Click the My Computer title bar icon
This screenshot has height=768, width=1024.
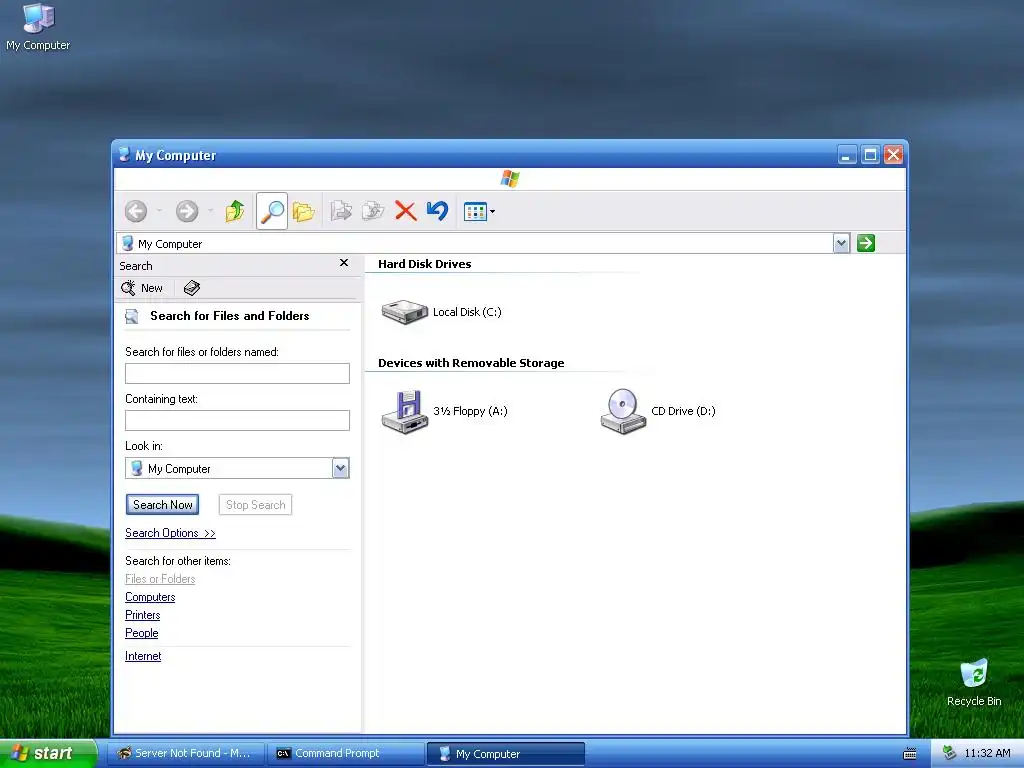click(x=124, y=155)
